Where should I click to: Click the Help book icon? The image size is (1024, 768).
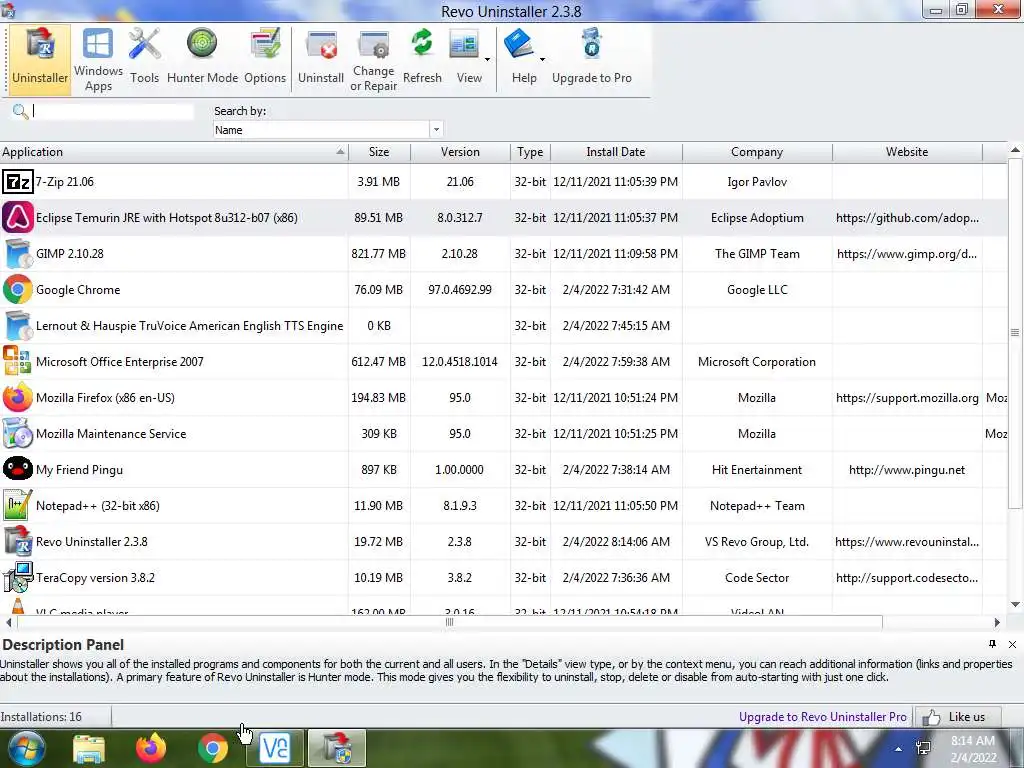pyautogui.click(x=519, y=44)
